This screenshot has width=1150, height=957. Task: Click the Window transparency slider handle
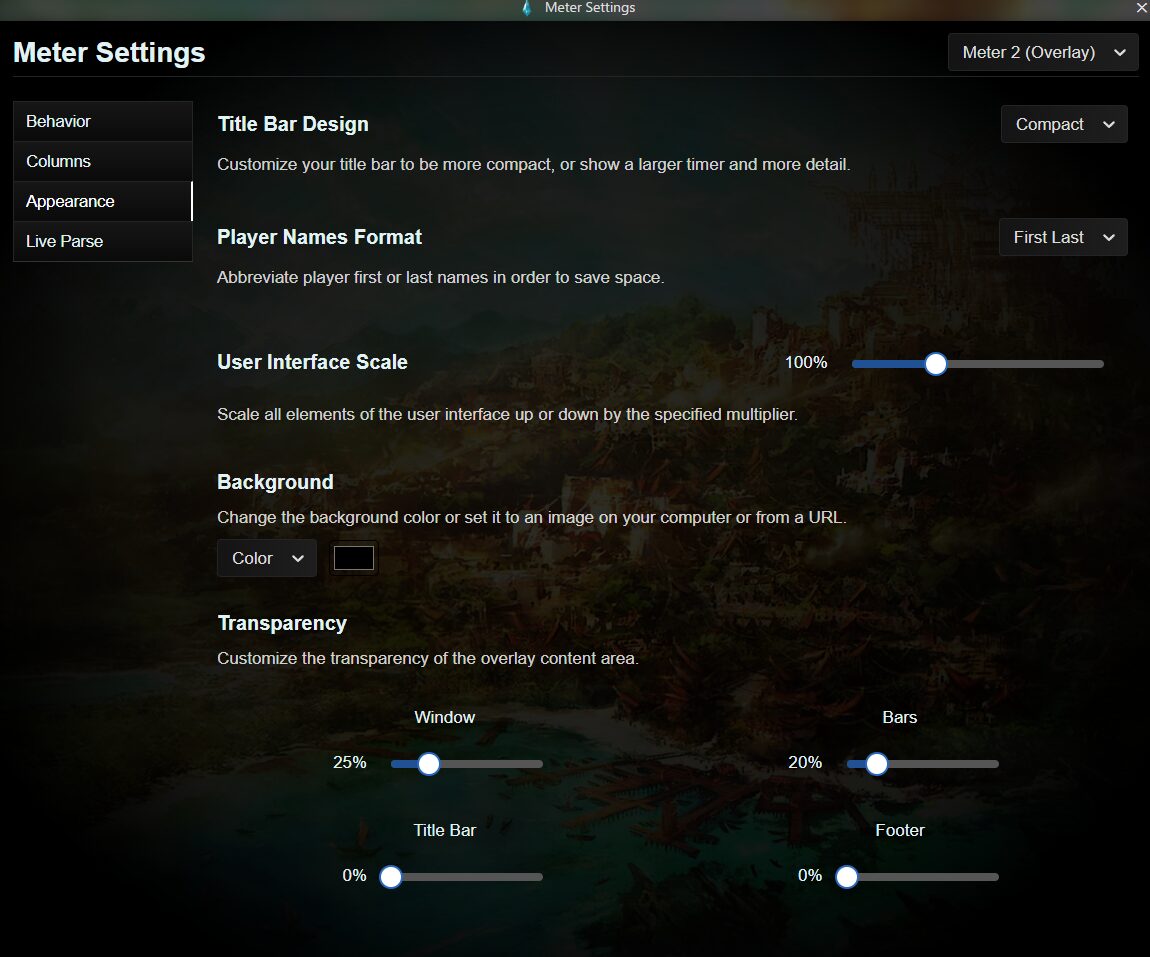tap(429, 764)
